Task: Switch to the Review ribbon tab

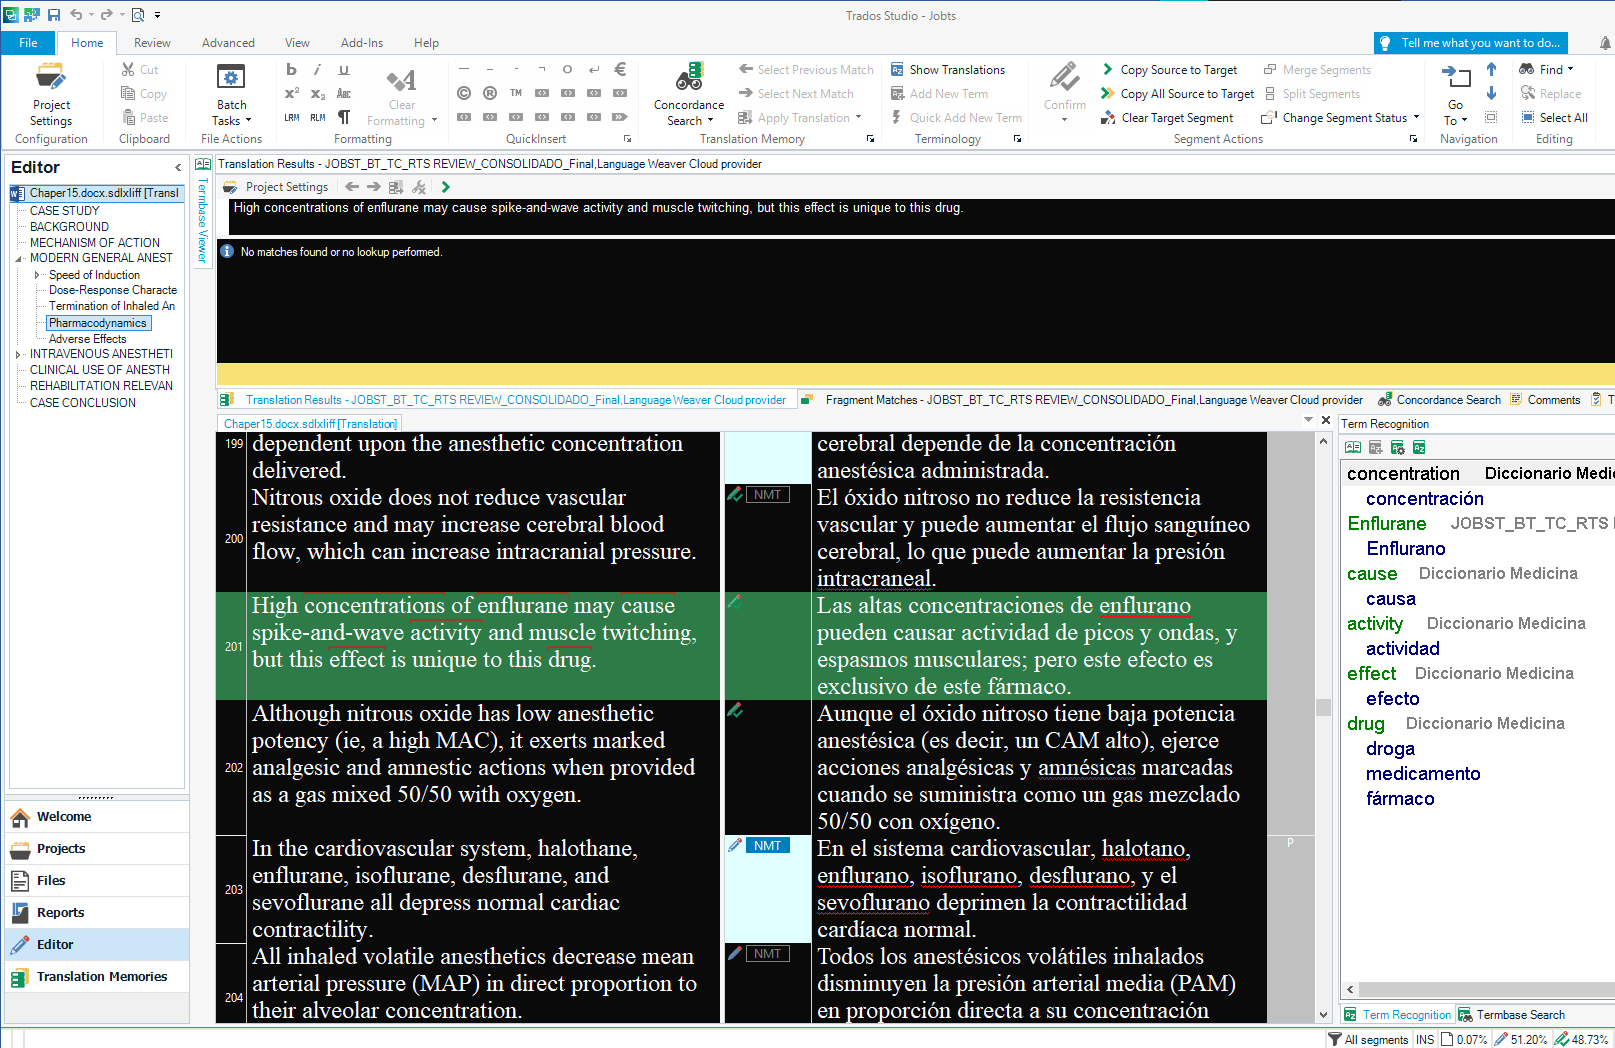Action: (152, 43)
